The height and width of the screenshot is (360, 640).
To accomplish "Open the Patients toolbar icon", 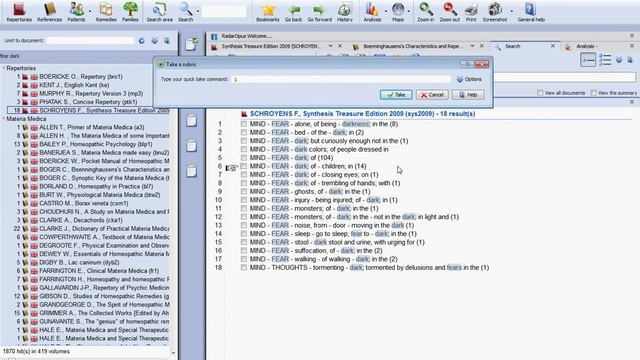I will [76, 11].
